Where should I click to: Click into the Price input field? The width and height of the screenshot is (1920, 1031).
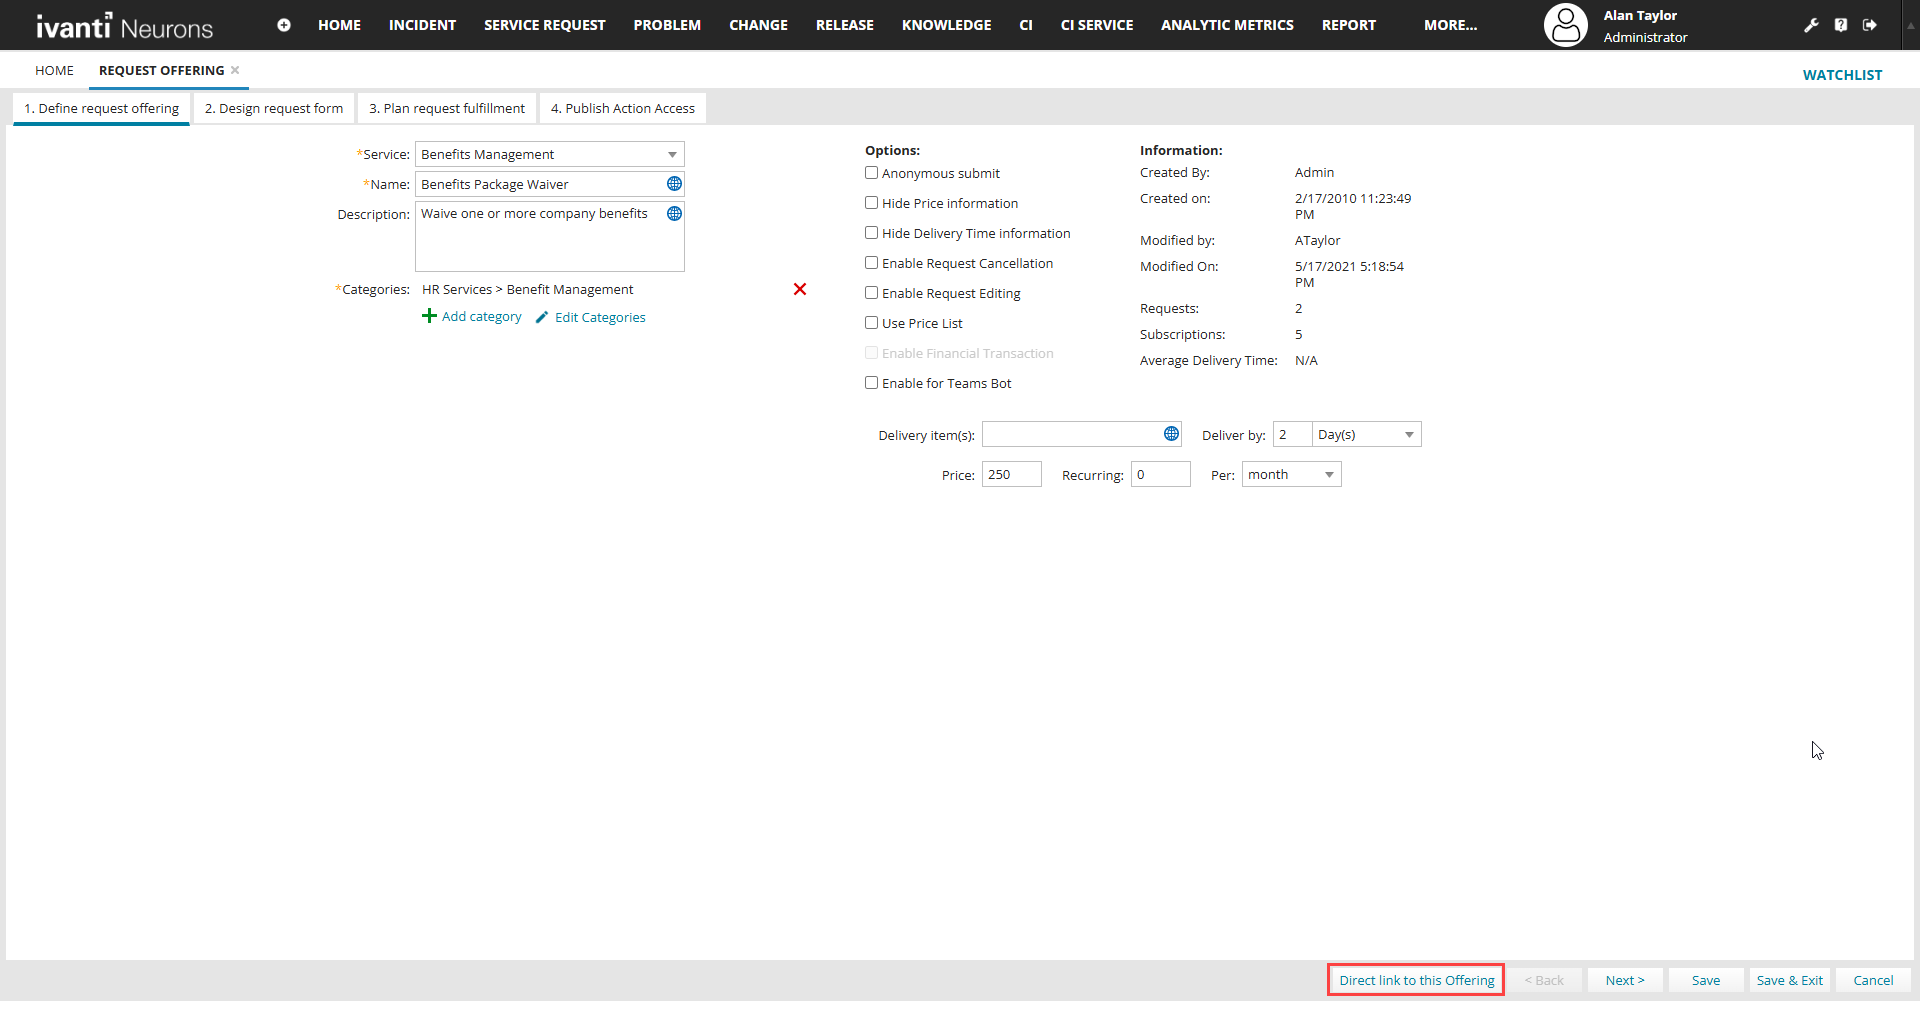[1011, 475]
